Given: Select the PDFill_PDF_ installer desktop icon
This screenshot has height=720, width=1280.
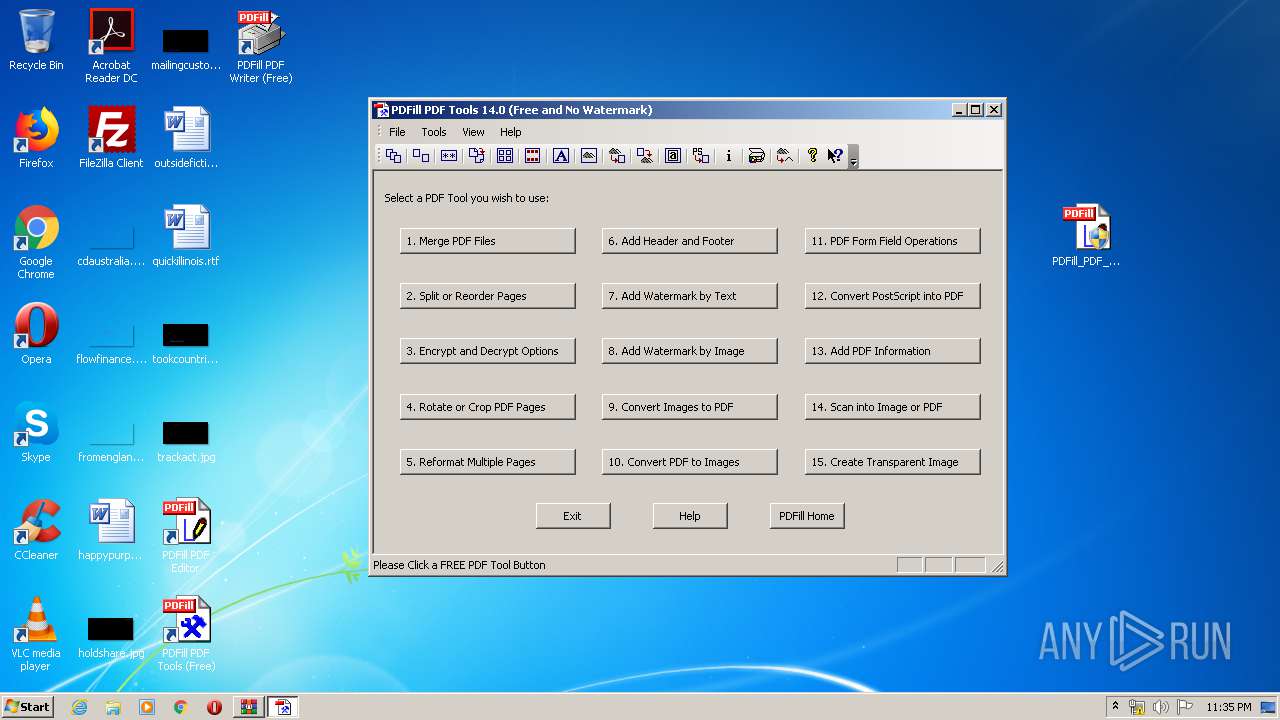Looking at the screenshot, I should [1086, 236].
